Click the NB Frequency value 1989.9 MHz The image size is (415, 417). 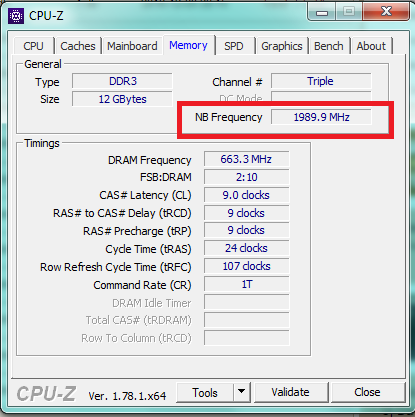[x=321, y=117]
